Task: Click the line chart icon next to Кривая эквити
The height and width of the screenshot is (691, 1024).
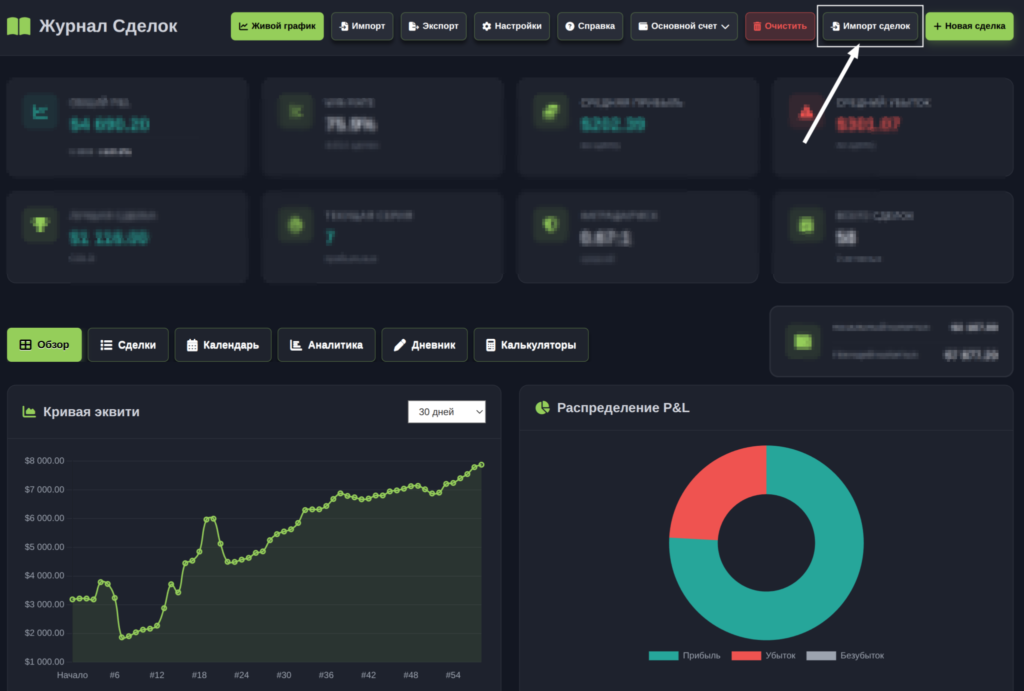Action: (x=29, y=412)
